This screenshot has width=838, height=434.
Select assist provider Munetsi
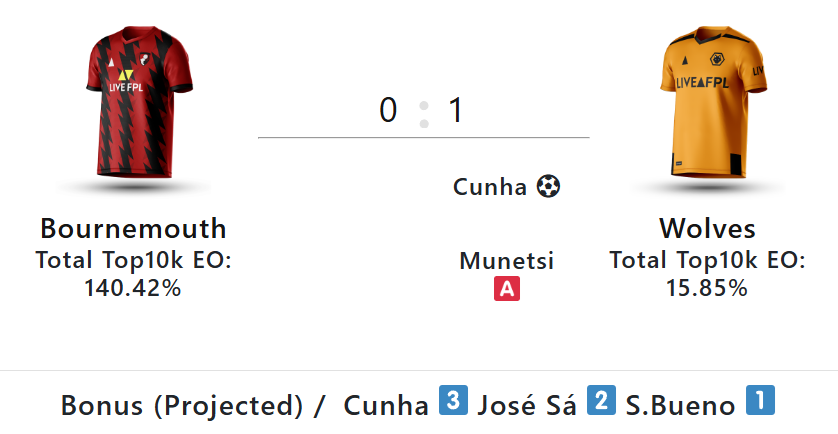[x=506, y=261]
